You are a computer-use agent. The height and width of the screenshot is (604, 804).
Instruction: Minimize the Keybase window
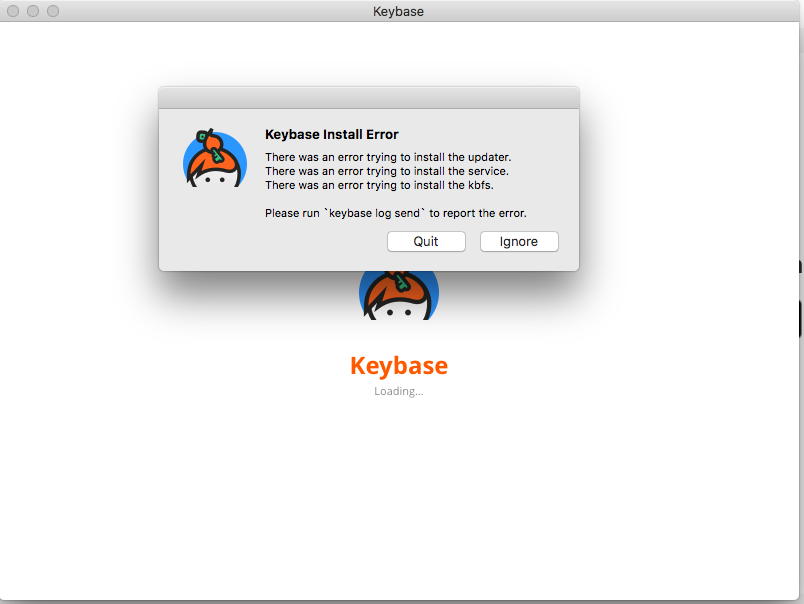(33, 11)
